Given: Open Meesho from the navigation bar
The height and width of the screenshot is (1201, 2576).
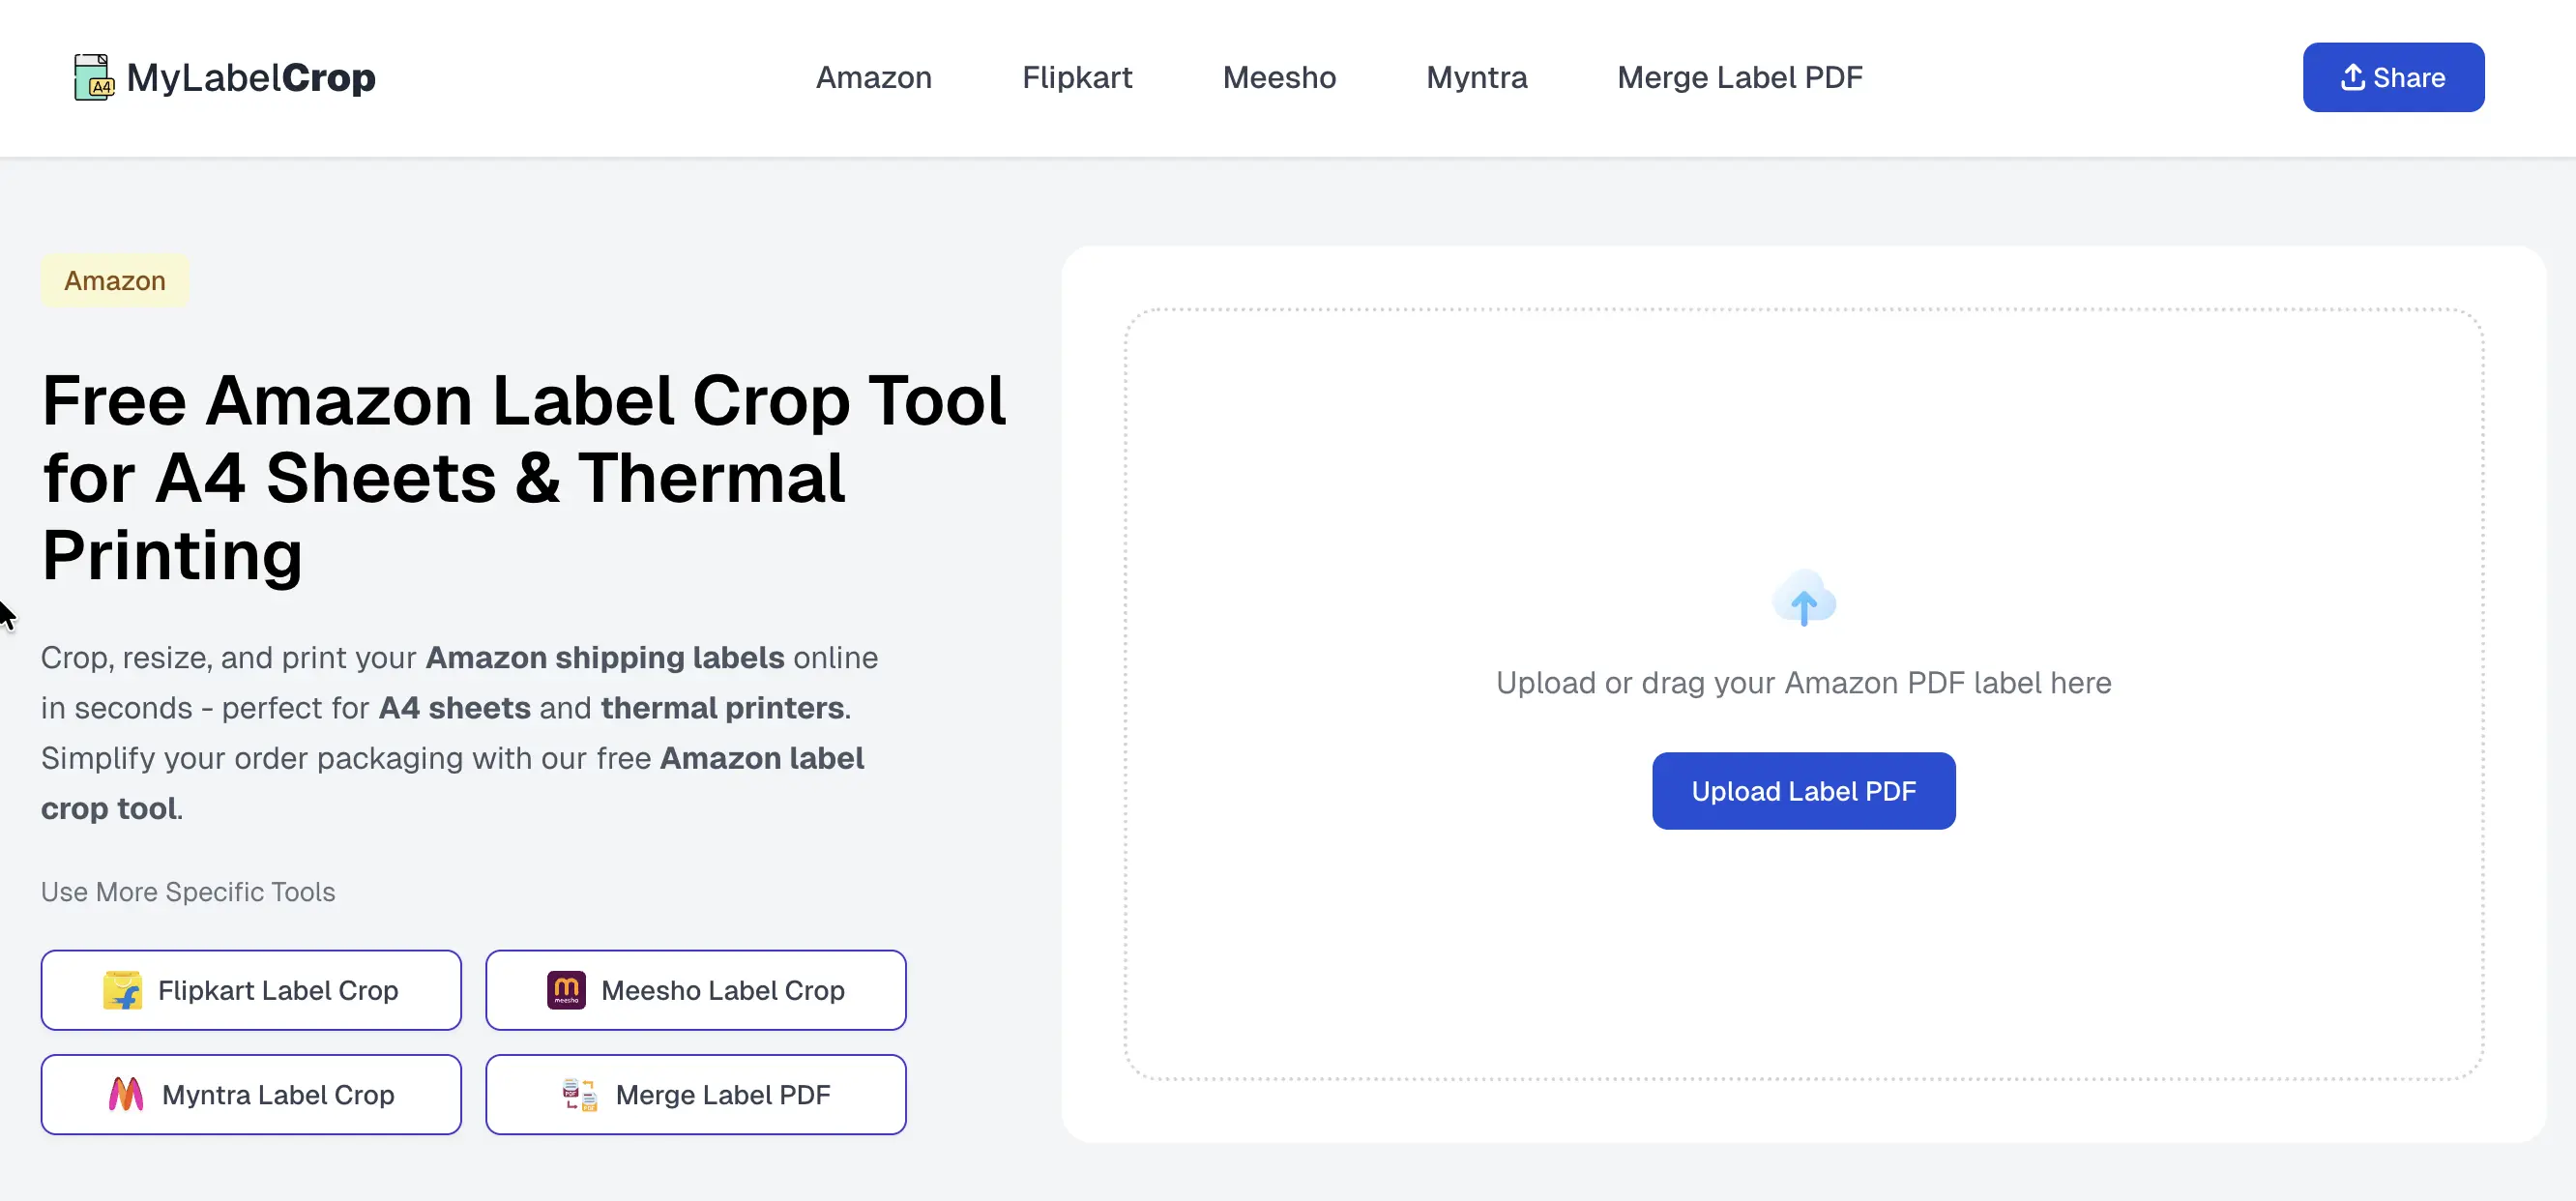Looking at the screenshot, I should click(1279, 77).
